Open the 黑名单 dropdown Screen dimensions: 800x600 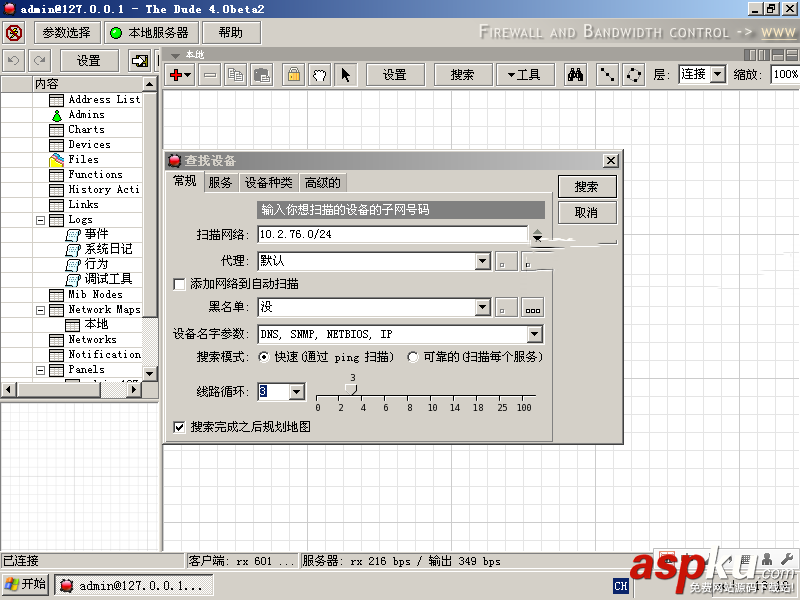coord(483,307)
